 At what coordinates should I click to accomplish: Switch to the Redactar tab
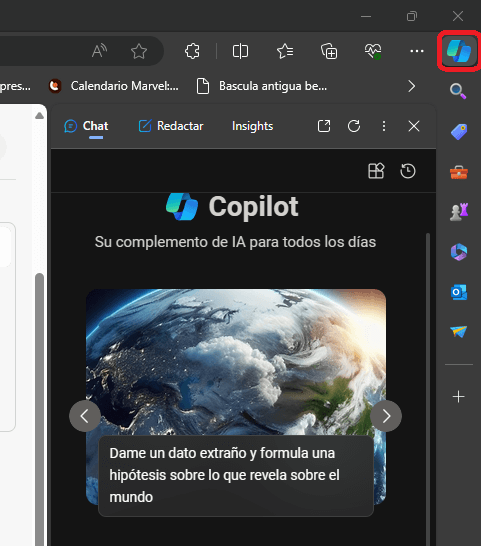[x=171, y=126]
